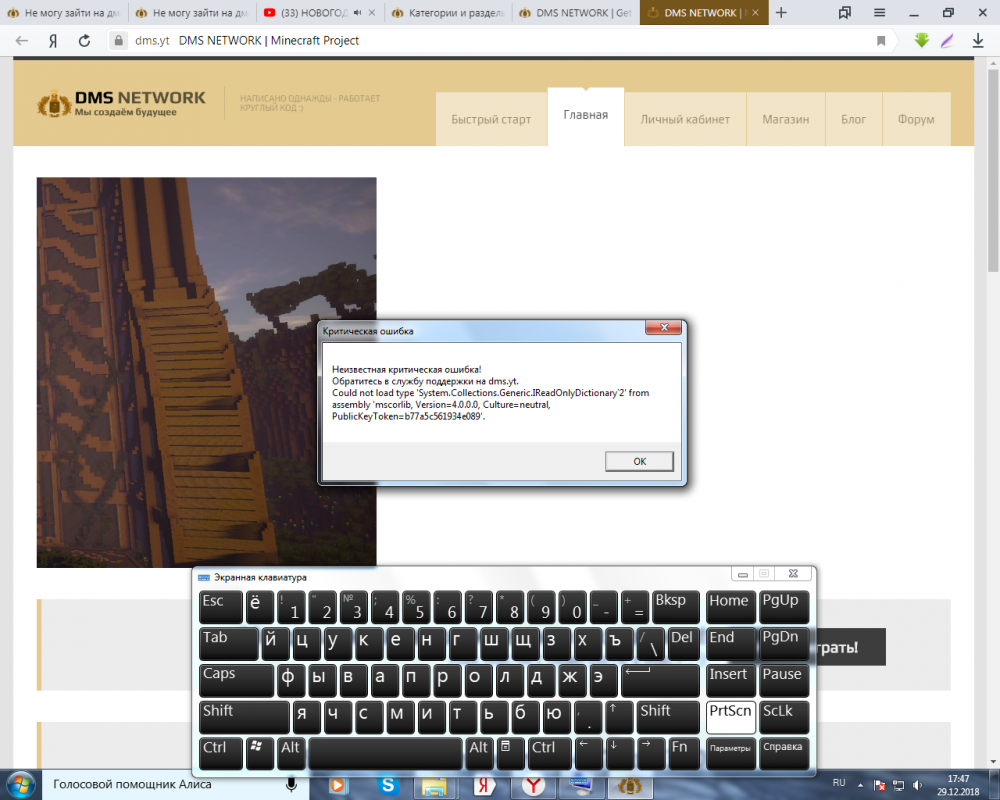Launch Yandex Browser from the taskbar

click(x=533, y=785)
